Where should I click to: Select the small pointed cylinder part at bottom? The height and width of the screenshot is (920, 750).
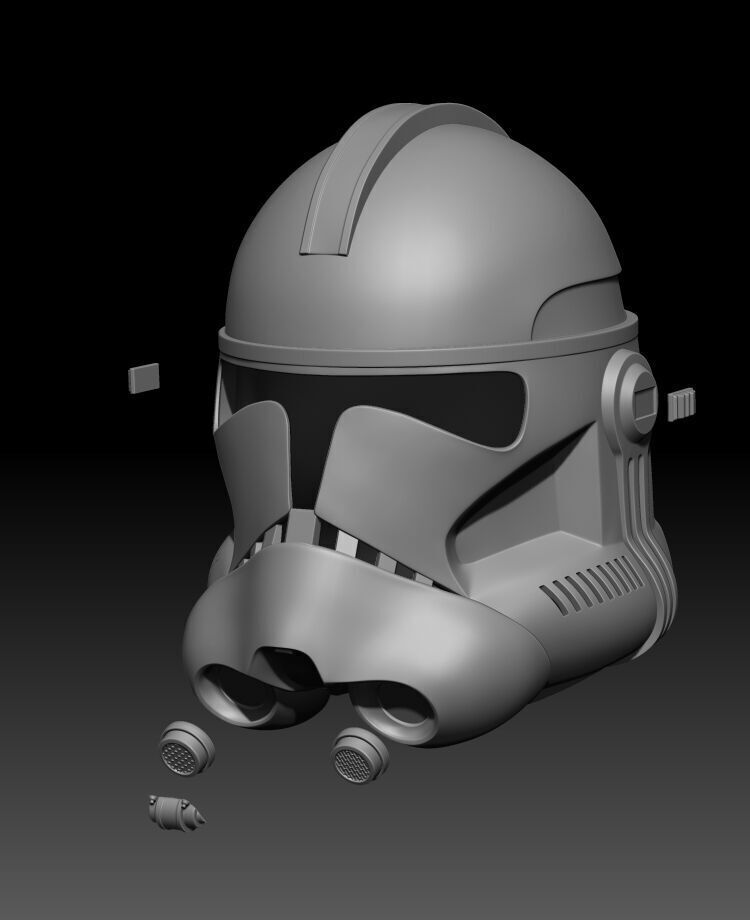(176, 813)
